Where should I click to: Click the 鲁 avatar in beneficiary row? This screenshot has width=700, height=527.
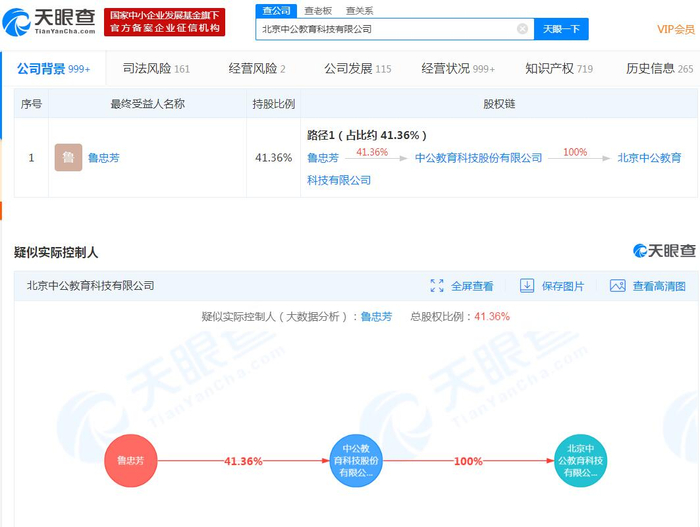coord(68,158)
